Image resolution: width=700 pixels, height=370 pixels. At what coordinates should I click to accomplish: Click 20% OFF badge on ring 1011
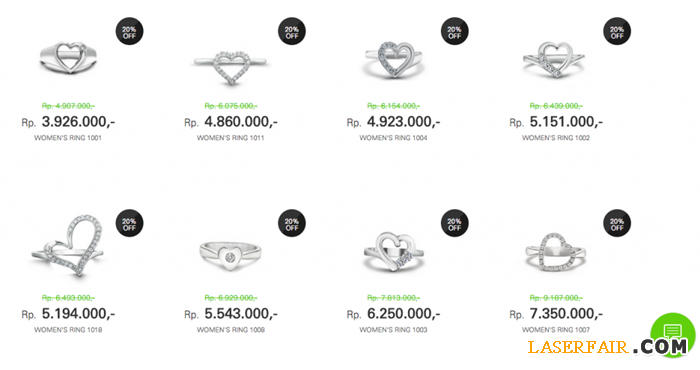click(x=292, y=31)
